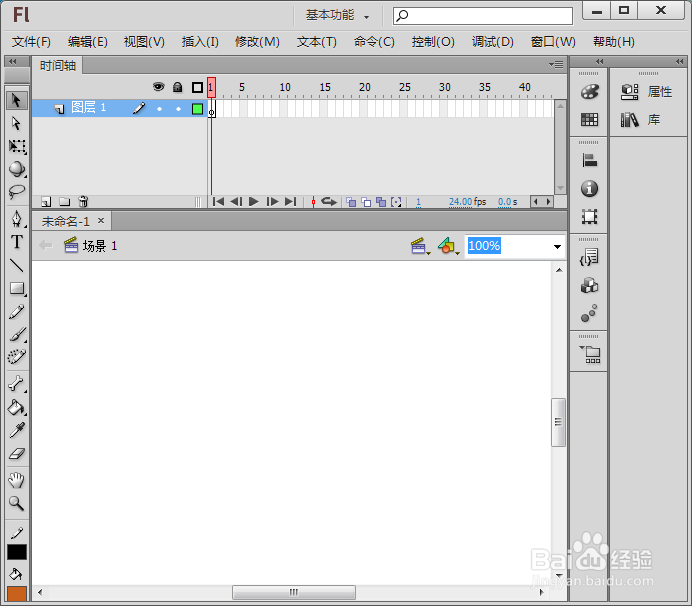The height and width of the screenshot is (606, 692).
Task: Toggle the Loop playback button
Action: (329, 202)
